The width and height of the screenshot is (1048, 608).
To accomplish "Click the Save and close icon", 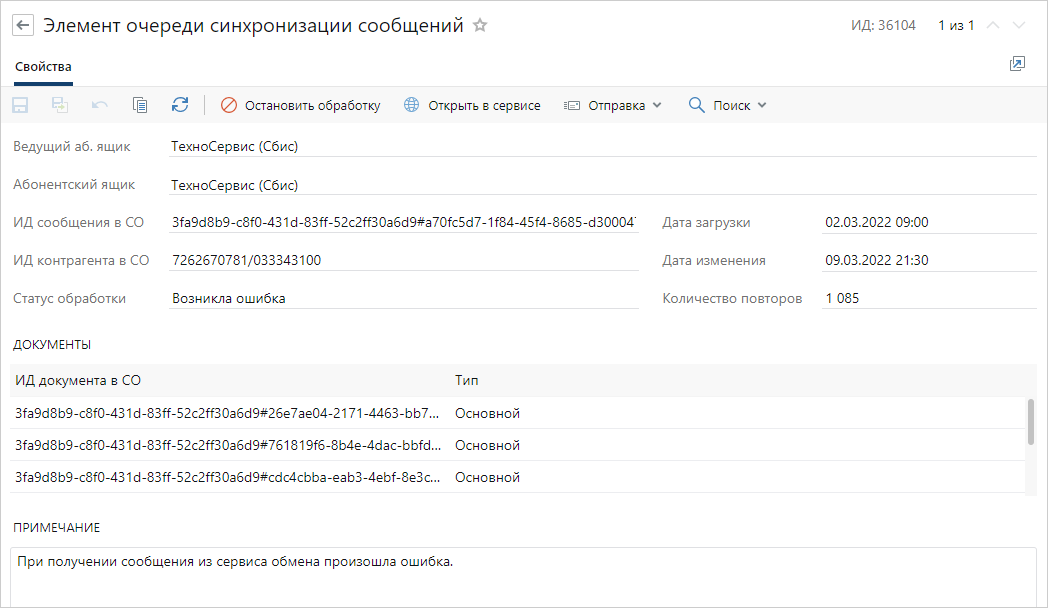I will 60,105.
